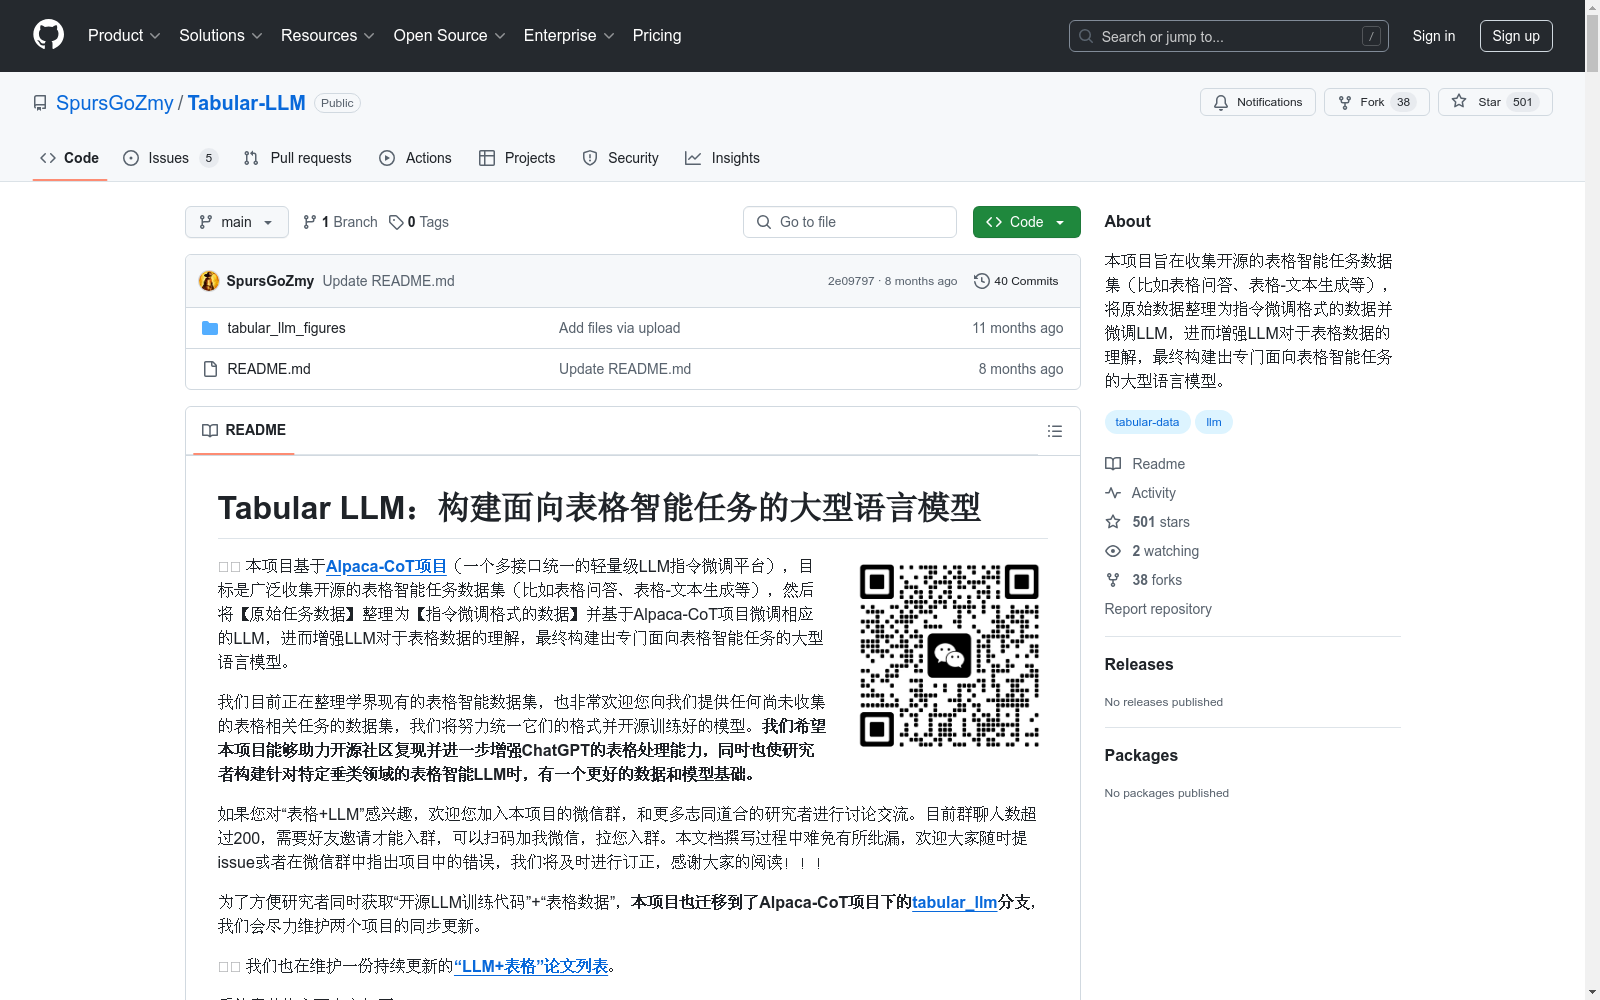
Task: Expand the Solutions dropdown
Action: coord(220,36)
